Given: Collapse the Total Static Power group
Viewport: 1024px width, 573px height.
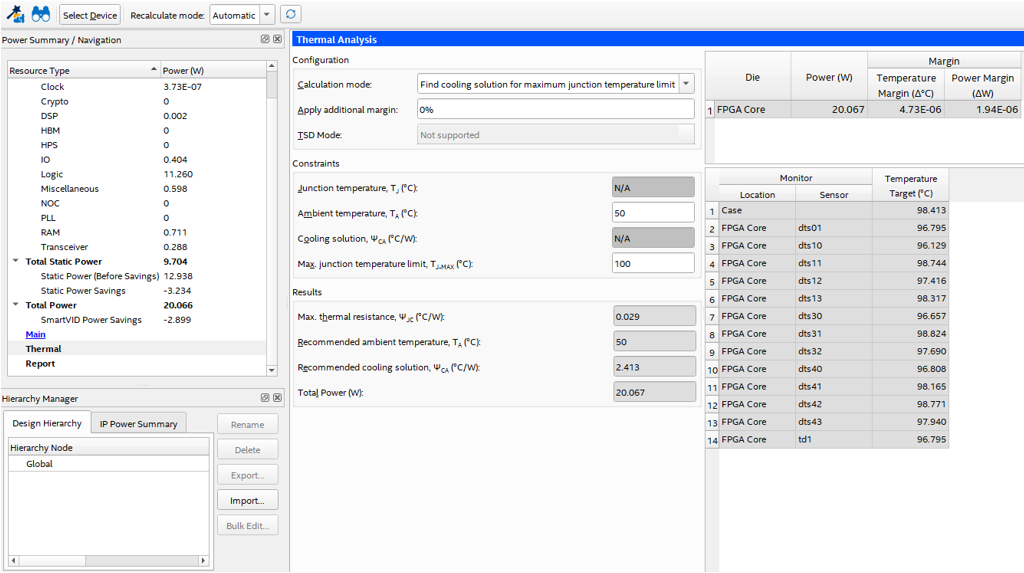Looking at the screenshot, I should (x=16, y=262).
